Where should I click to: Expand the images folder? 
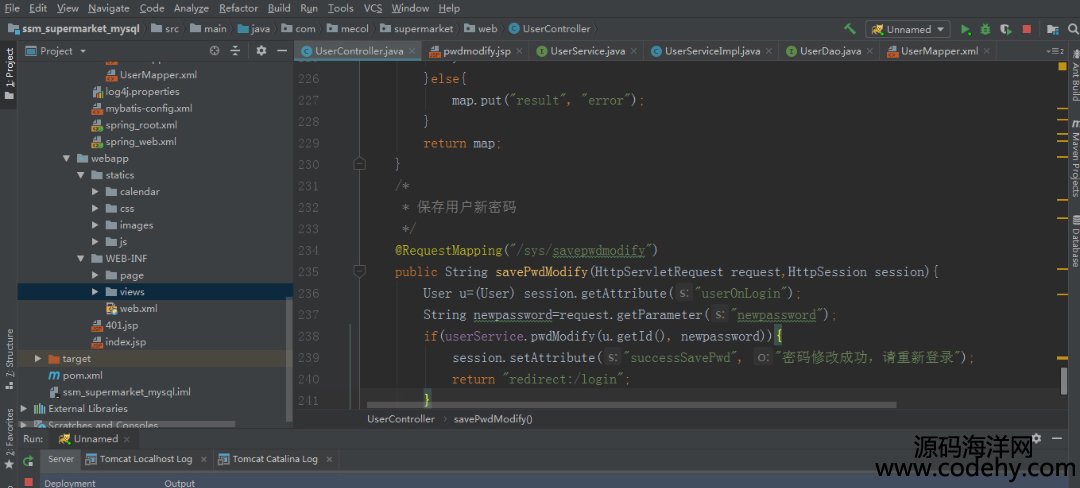pos(95,225)
